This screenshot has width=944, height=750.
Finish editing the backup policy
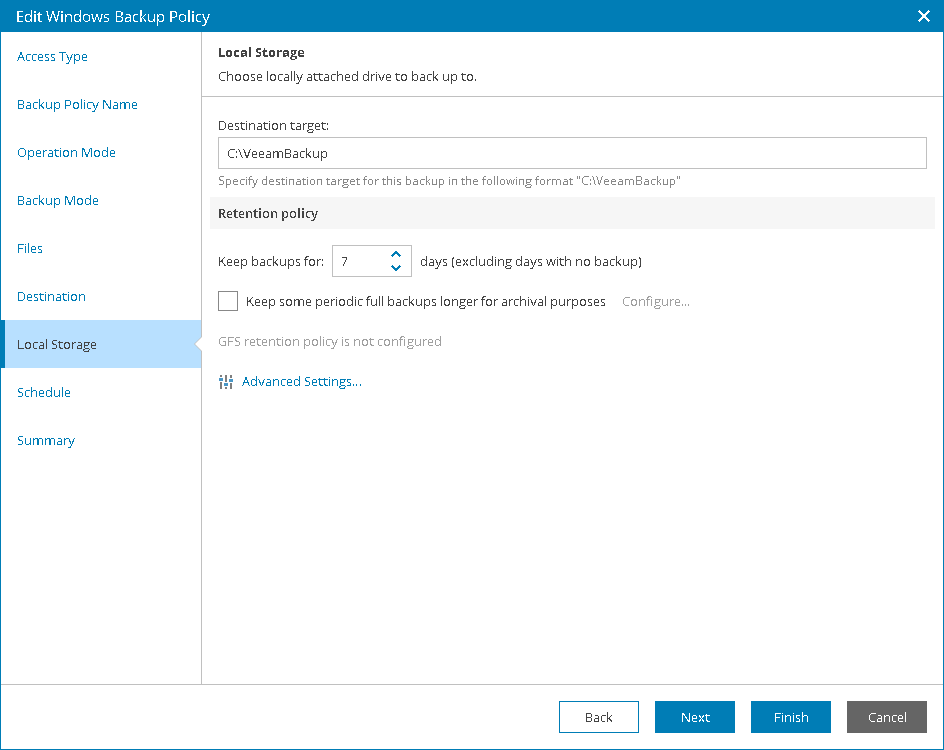[790, 717]
